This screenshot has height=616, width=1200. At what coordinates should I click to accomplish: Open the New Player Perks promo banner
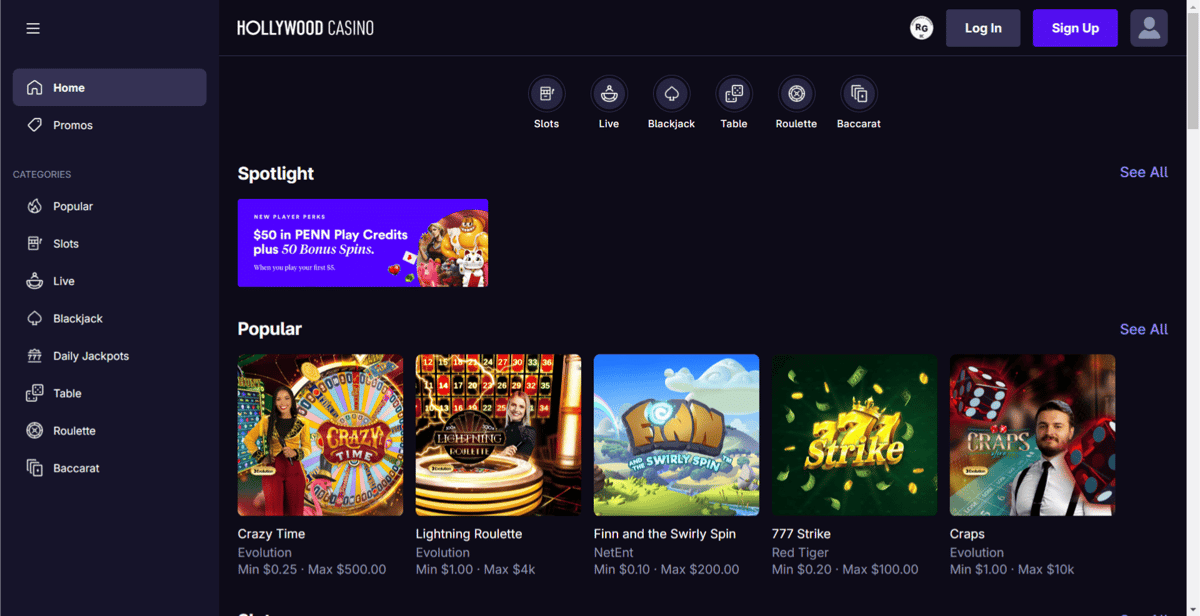point(363,243)
